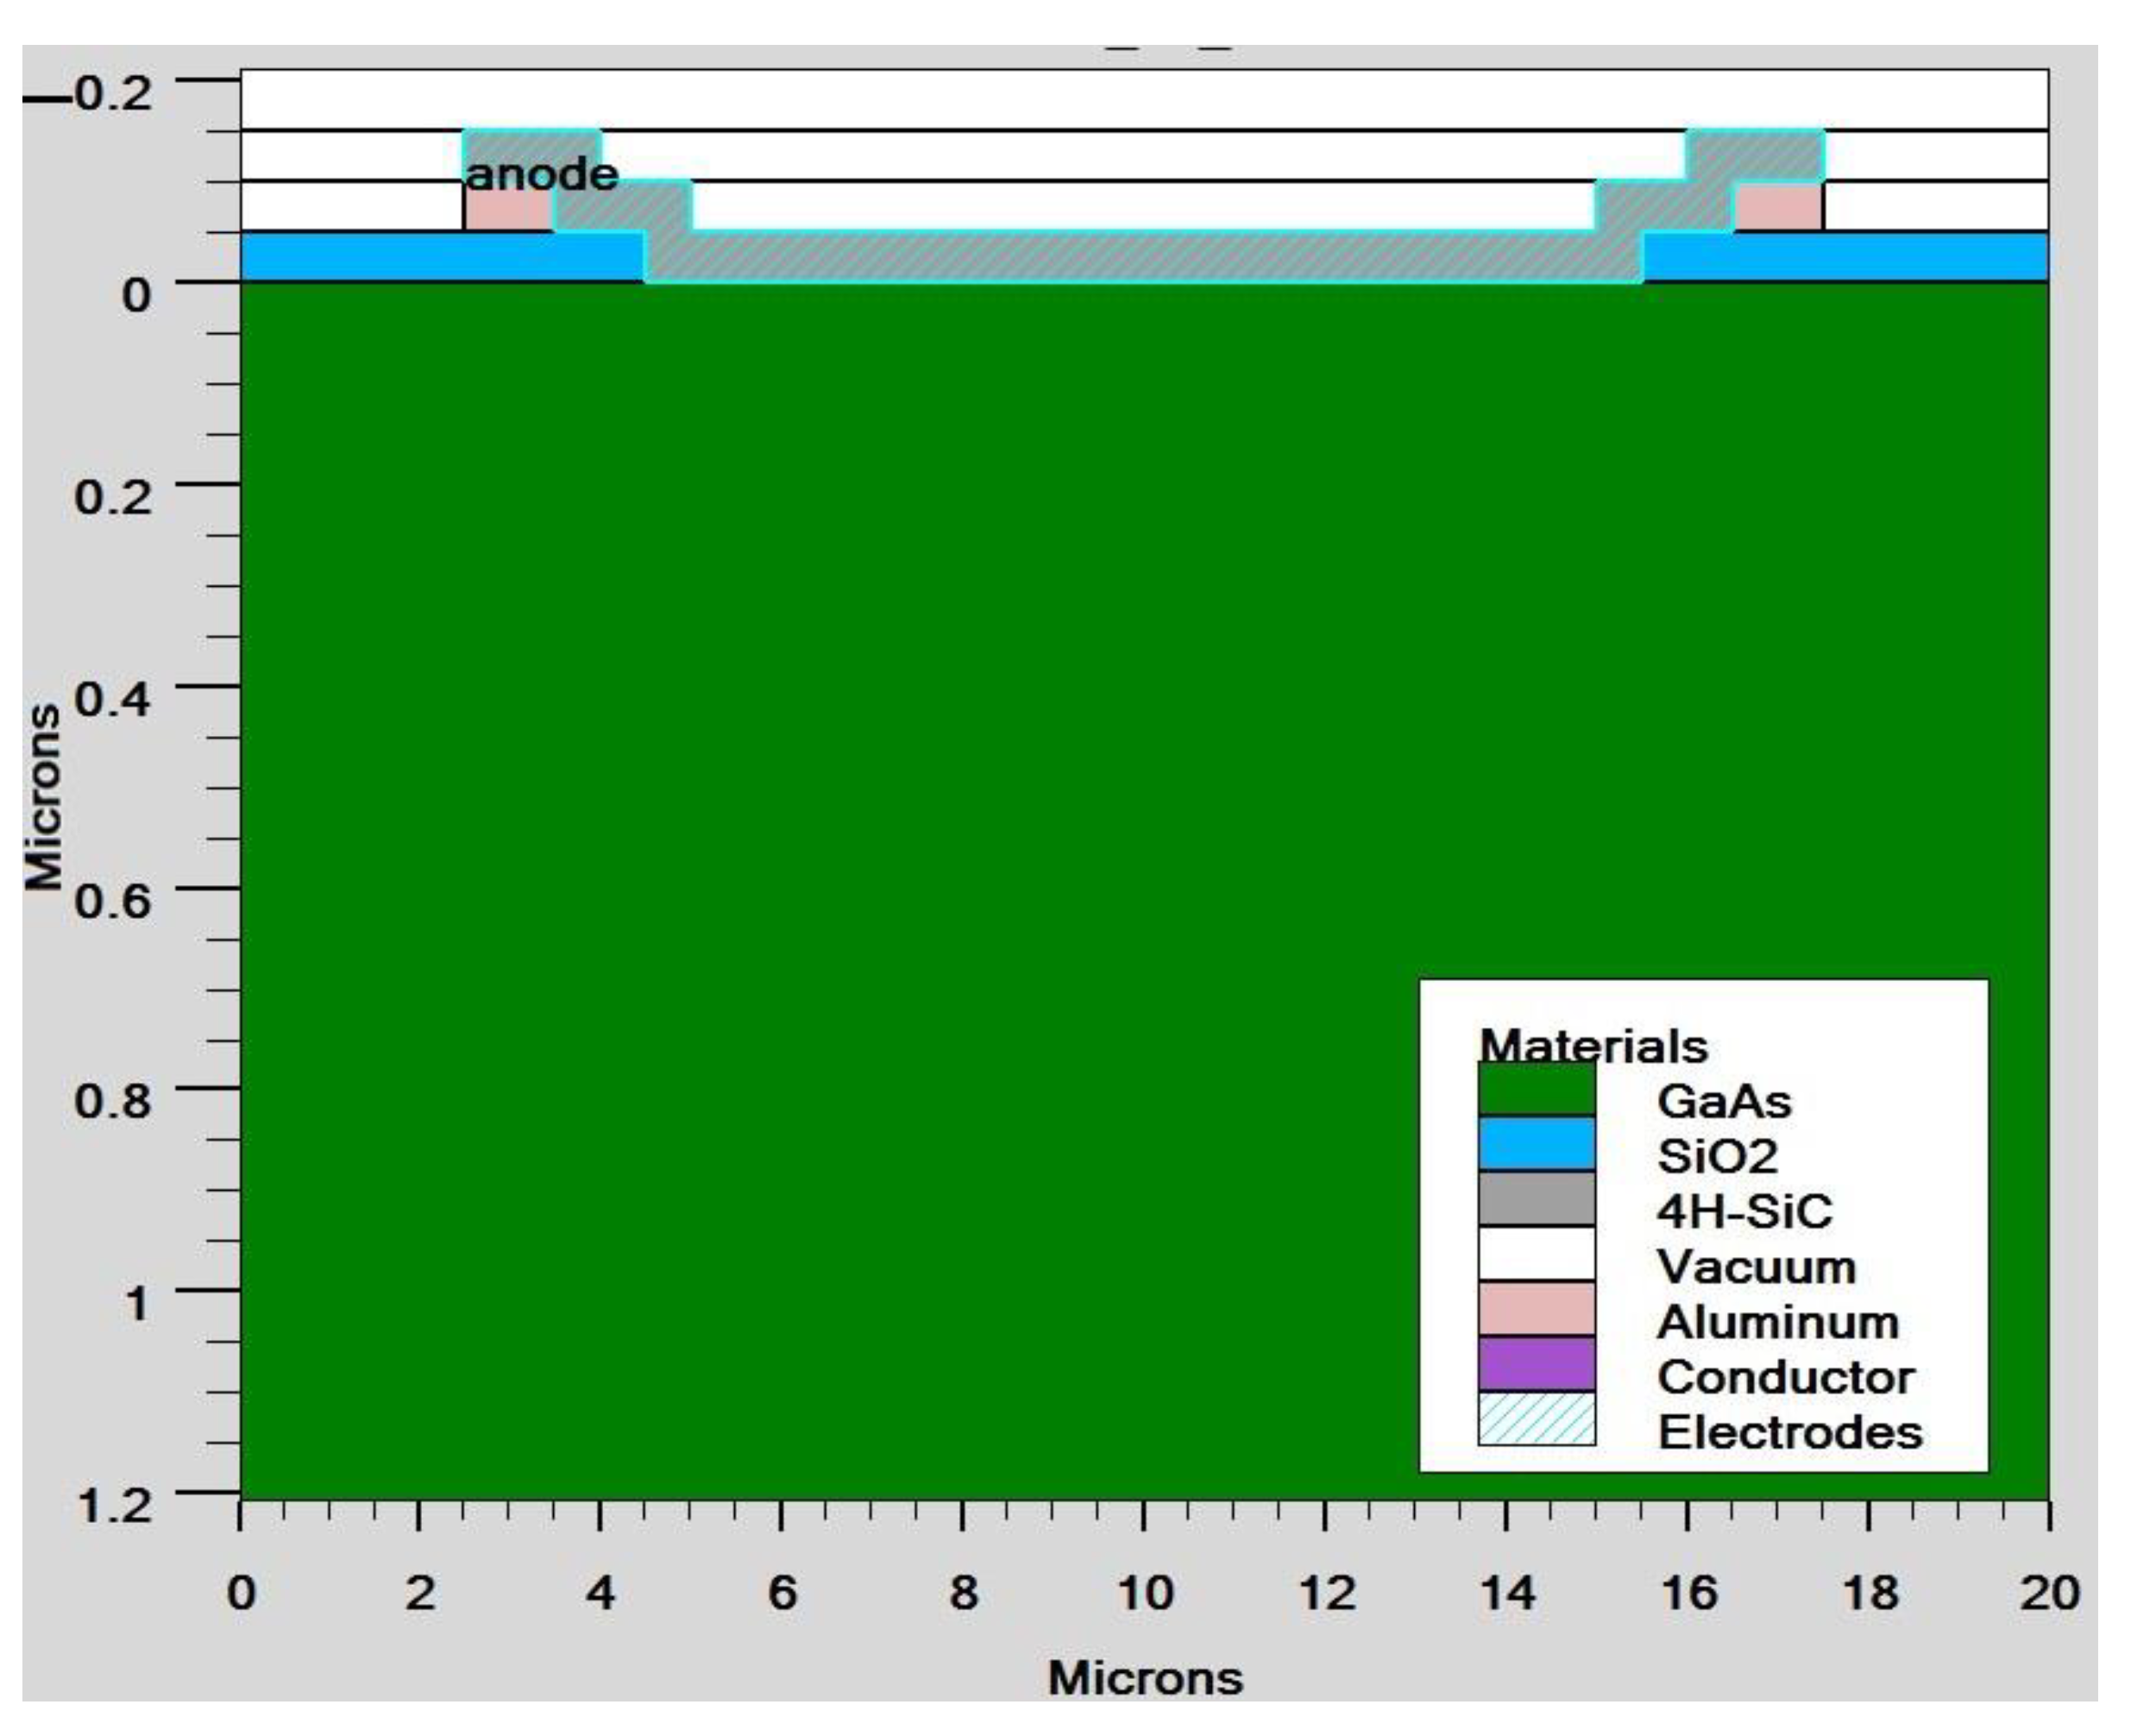
Task: Click the '0.6' tick label on y-axis
Action: point(113,899)
